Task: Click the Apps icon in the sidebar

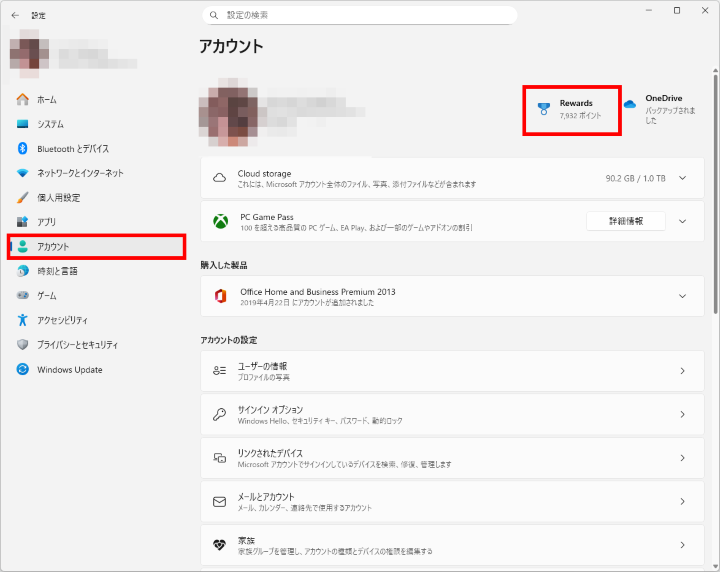Action: 22,222
